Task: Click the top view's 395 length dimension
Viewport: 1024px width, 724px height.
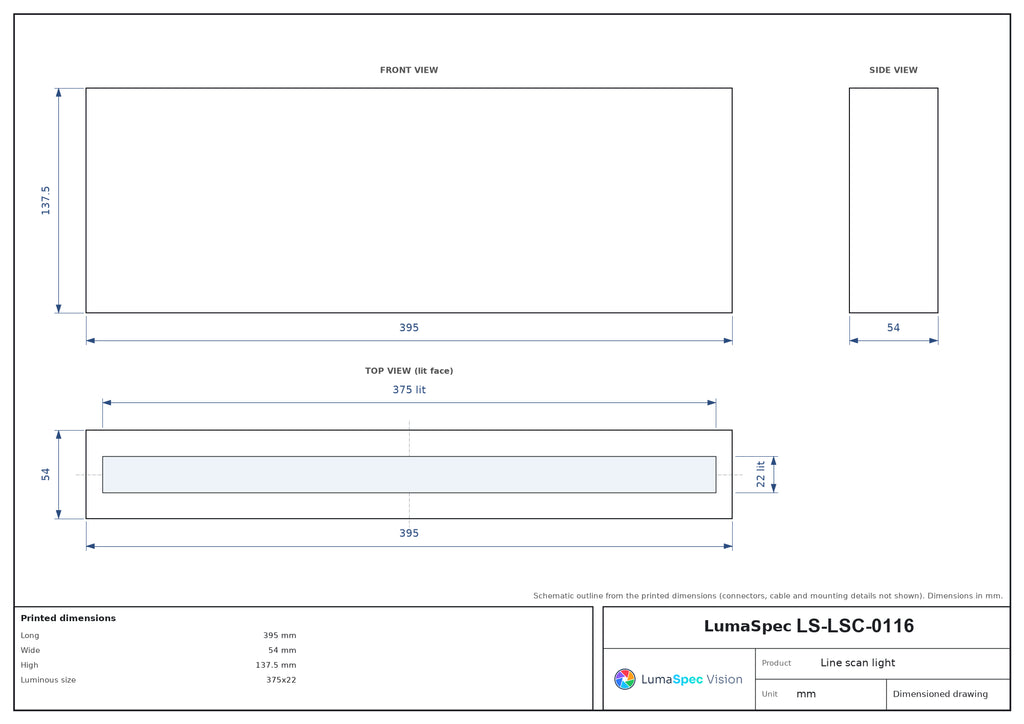Action: tap(409, 533)
